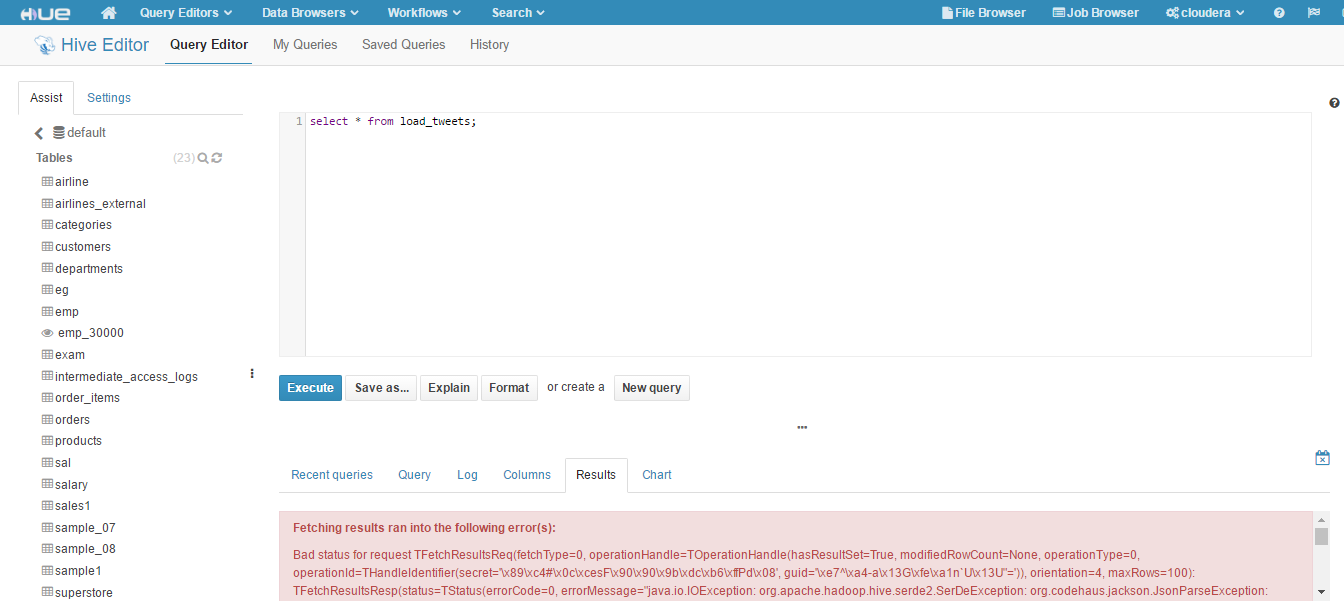Click the New query button
The height and width of the screenshot is (607, 1344).
(652, 388)
